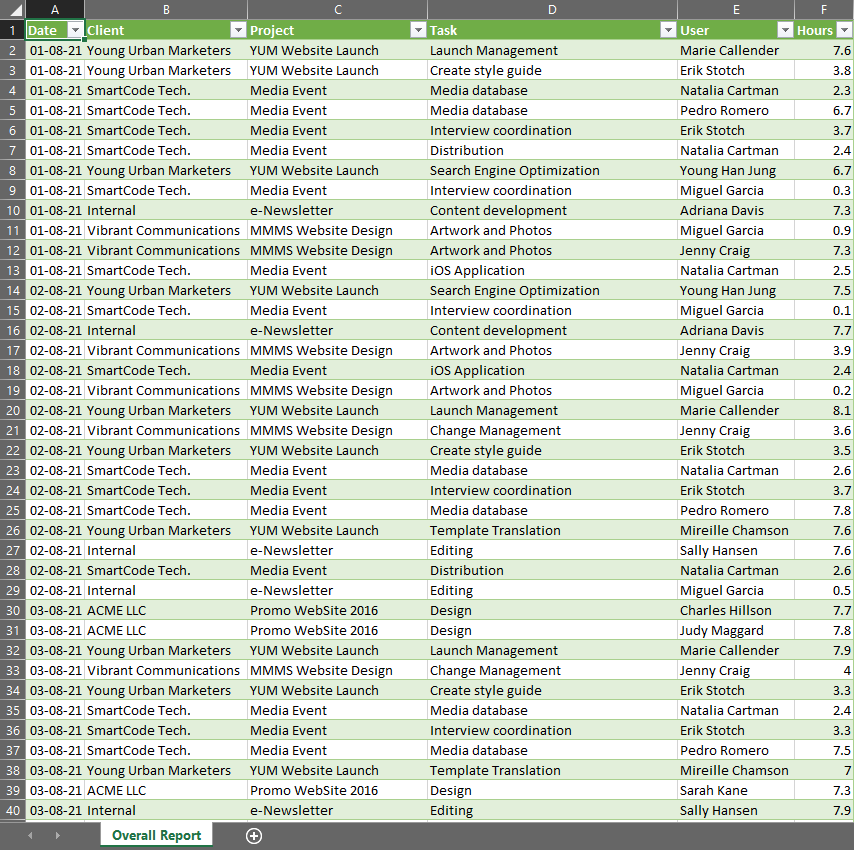This screenshot has height=850, width=854.
Task: Select row 10 header
Action: 13,210
